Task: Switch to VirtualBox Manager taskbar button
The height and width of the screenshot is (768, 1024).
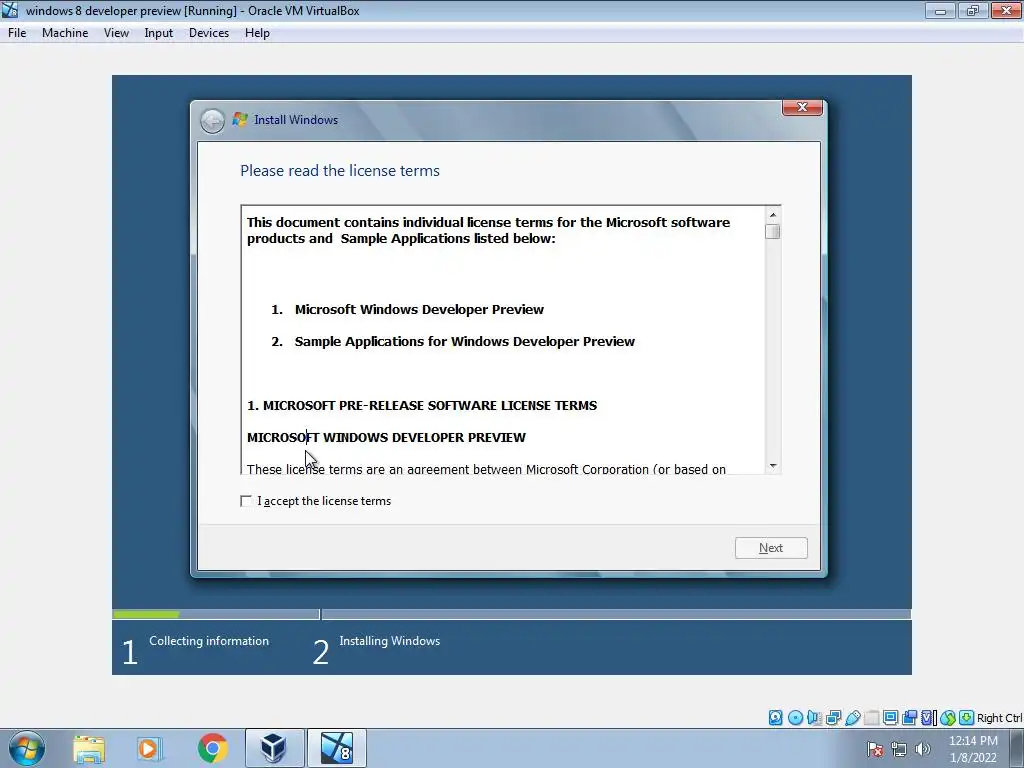Action: [x=274, y=748]
